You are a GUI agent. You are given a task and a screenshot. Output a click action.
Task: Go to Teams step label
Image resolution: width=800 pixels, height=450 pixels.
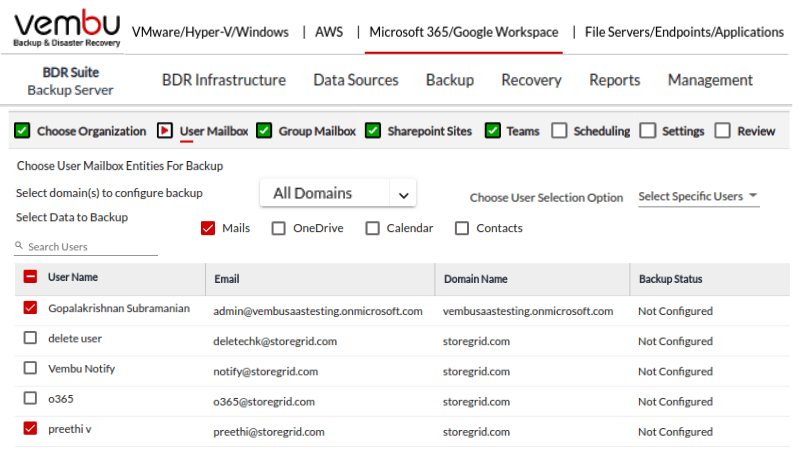click(523, 131)
